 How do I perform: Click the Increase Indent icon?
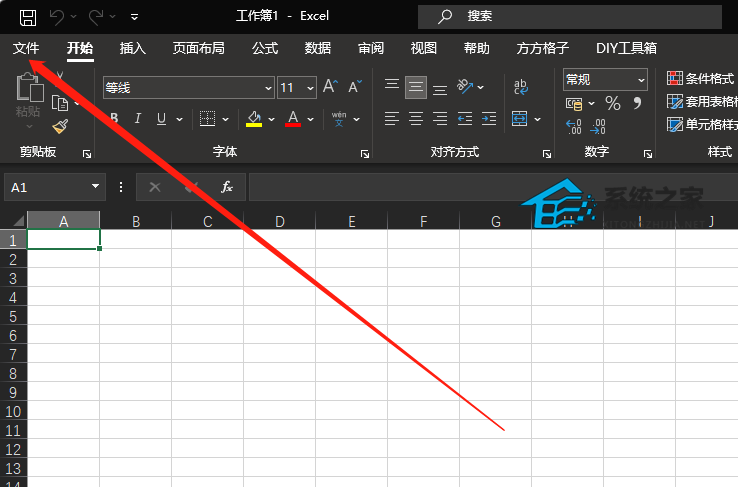(x=489, y=119)
